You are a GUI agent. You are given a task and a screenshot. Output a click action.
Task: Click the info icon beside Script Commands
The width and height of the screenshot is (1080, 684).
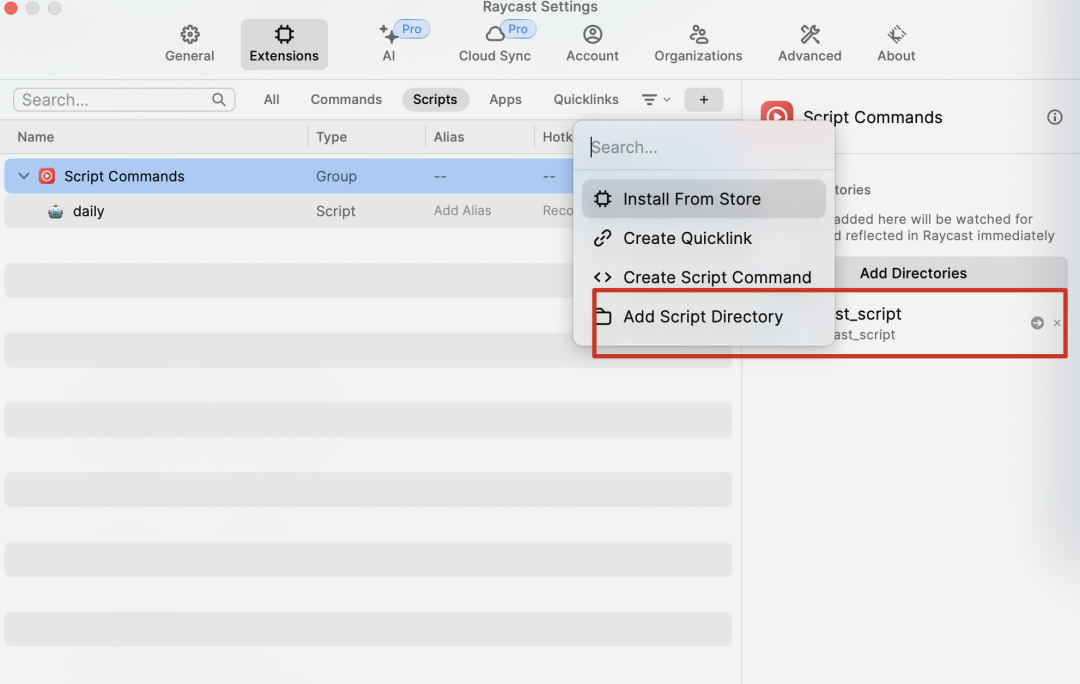1055,117
